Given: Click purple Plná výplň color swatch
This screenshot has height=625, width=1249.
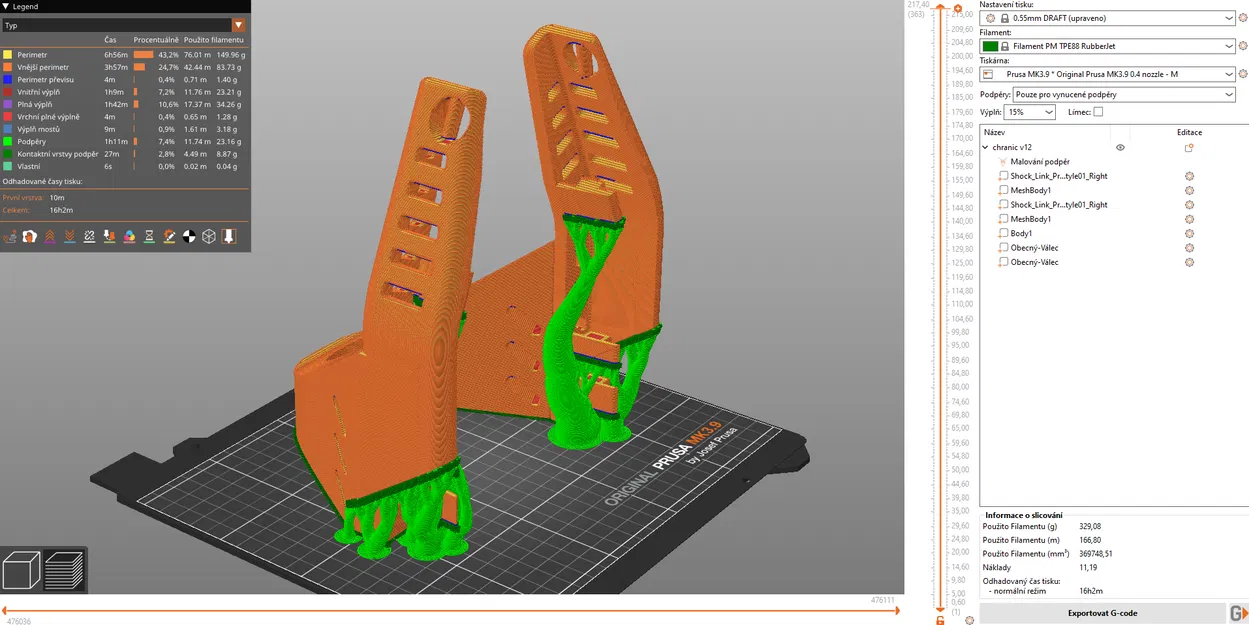Looking at the screenshot, I should (8, 104).
